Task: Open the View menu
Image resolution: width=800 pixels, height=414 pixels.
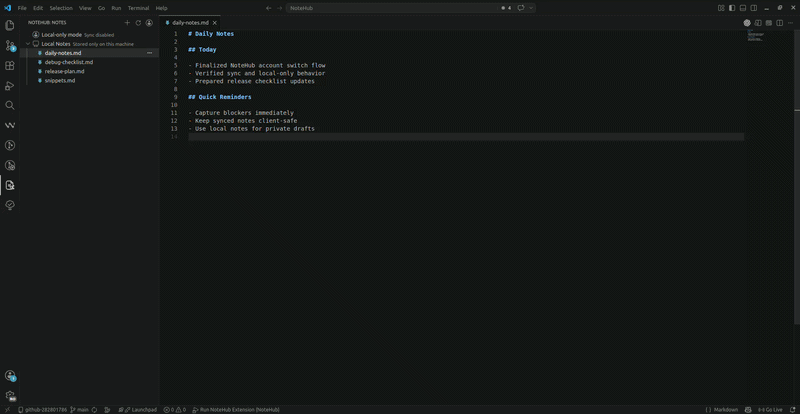Action: (85, 8)
